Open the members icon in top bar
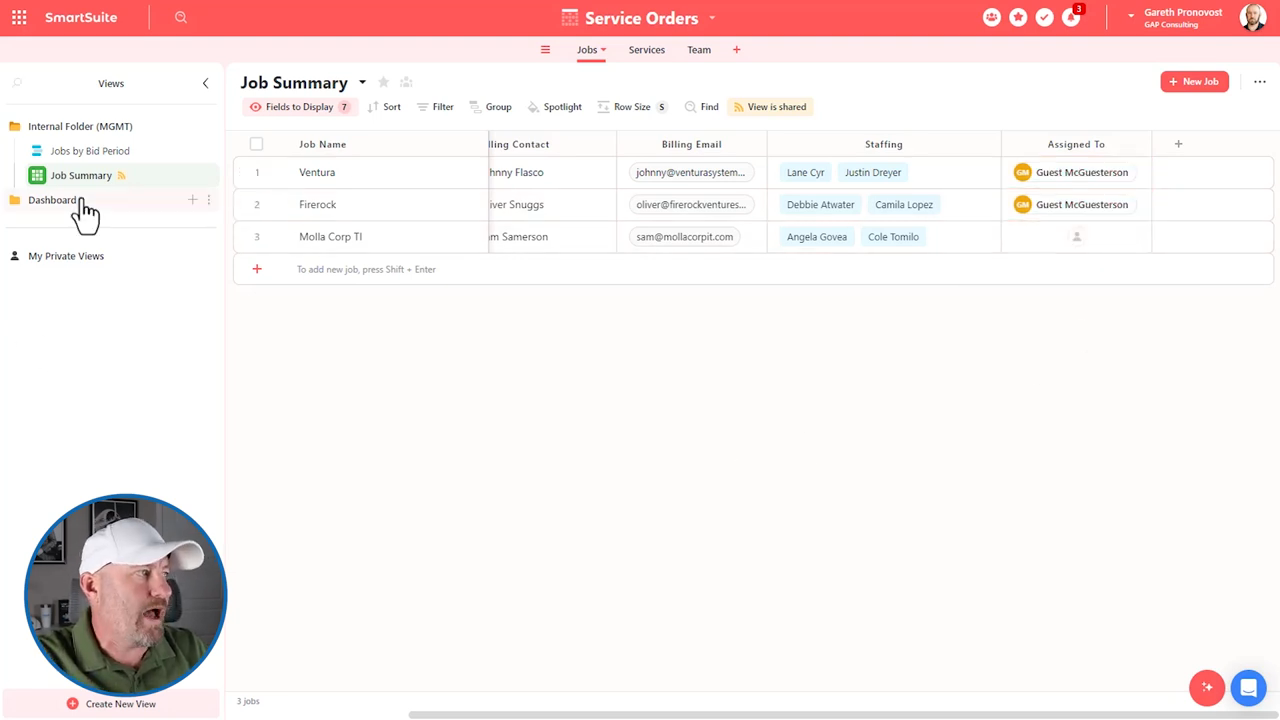The image size is (1280, 720). pos(991,17)
